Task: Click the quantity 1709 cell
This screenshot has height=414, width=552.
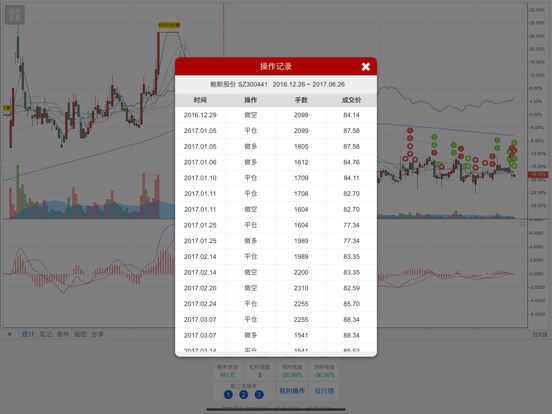Action: tap(301, 178)
